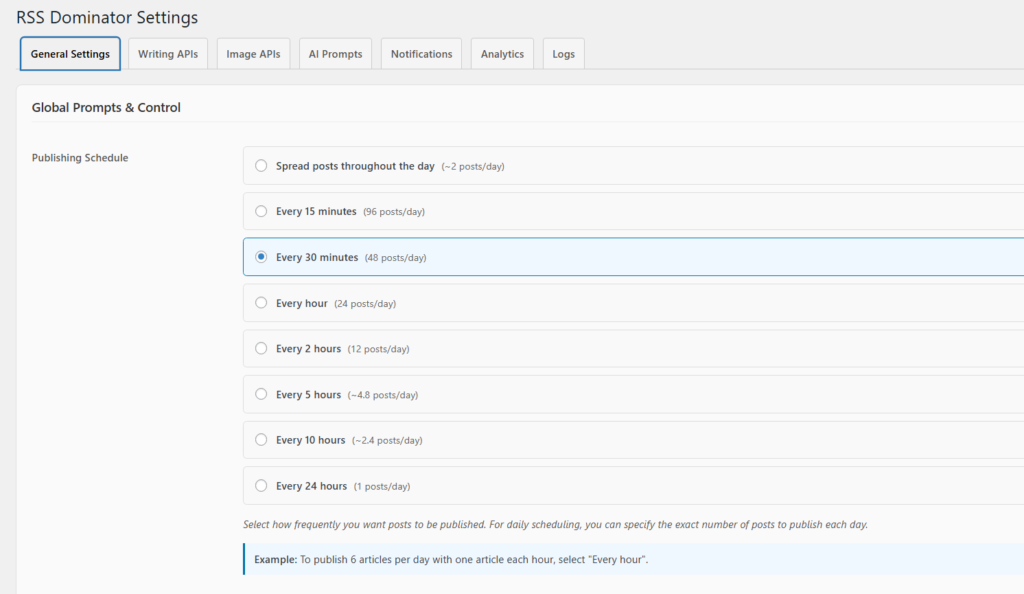The height and width of the screenshot is (594, 1024).
Task: Enable the Every 24 hours schedule
Action: tap(262, 486)
